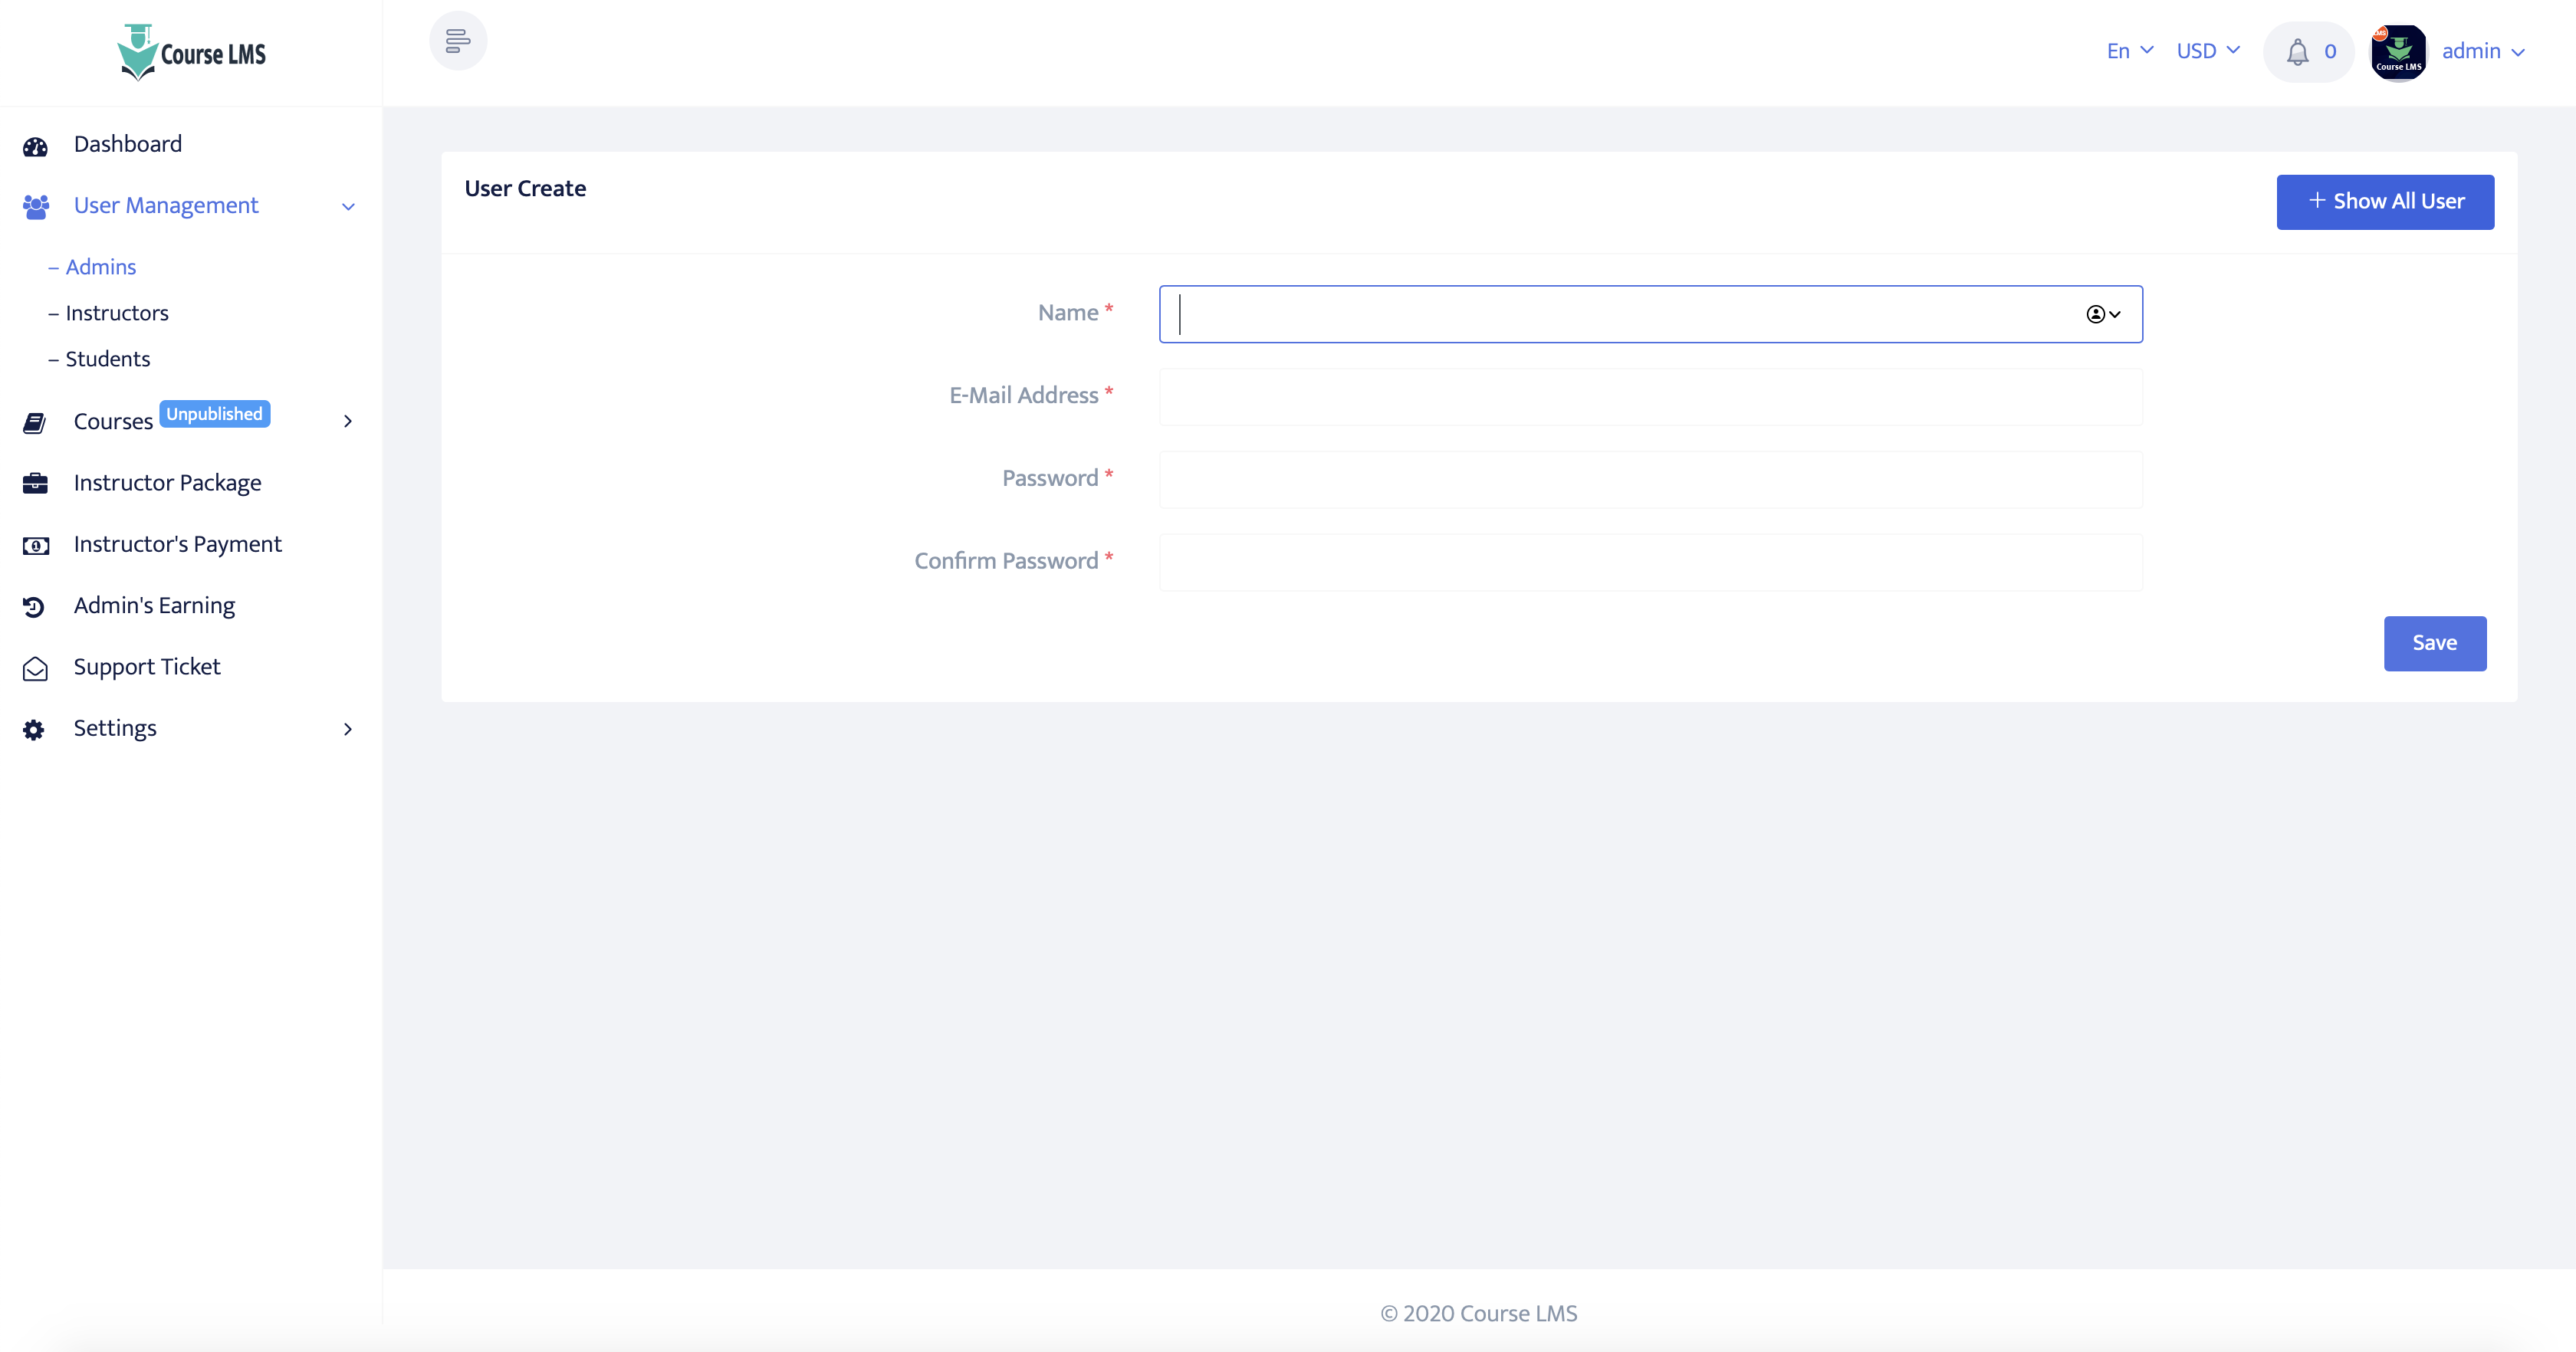Select the Instructor's Payment money icon

click(36, 545)
